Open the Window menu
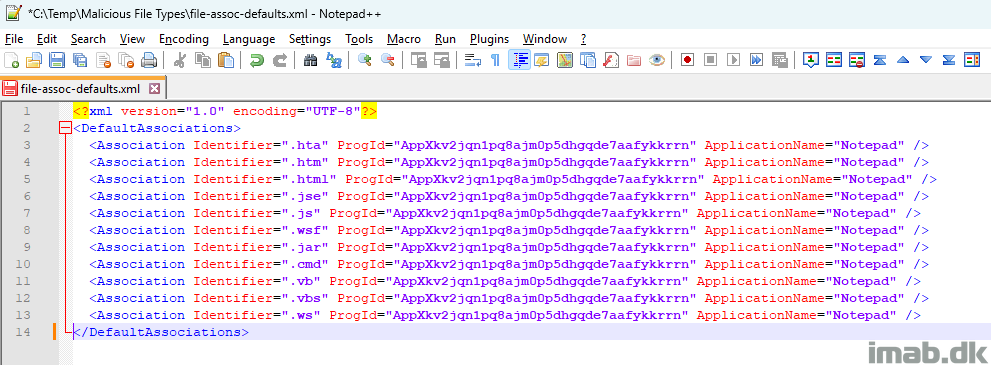The height and width of the screenshot is (365, 991). [x=545, y=39]
